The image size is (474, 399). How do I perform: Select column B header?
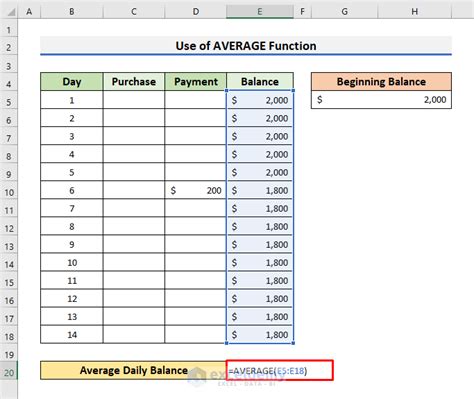pos(72,12)
